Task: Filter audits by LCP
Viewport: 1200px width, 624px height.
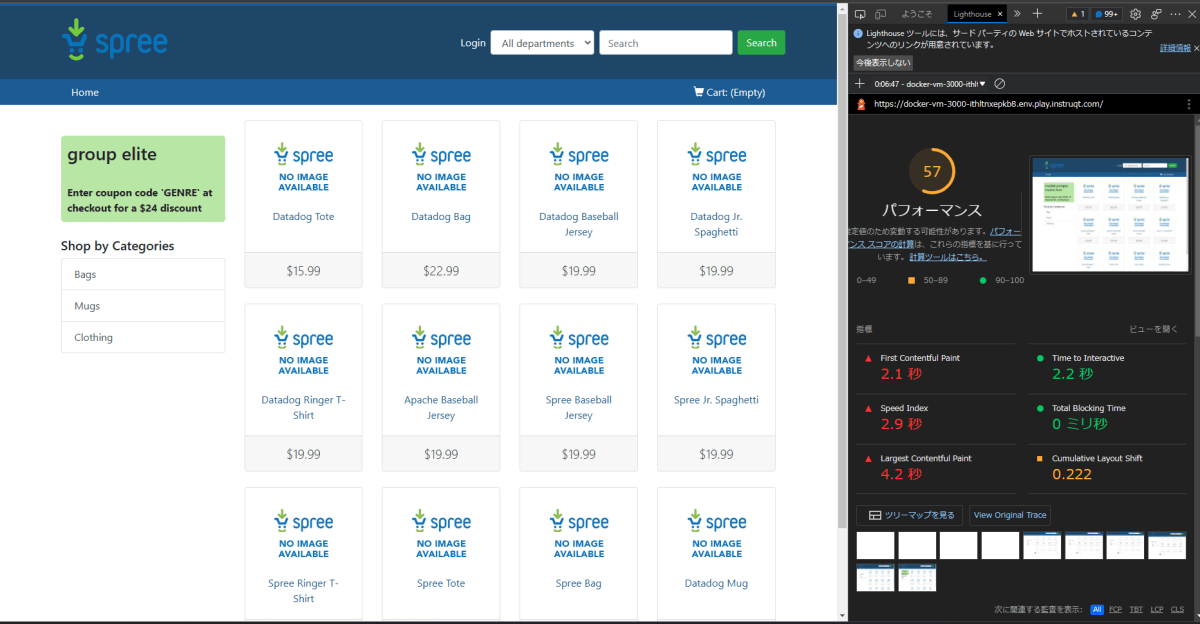Action: coord(1157,609)
